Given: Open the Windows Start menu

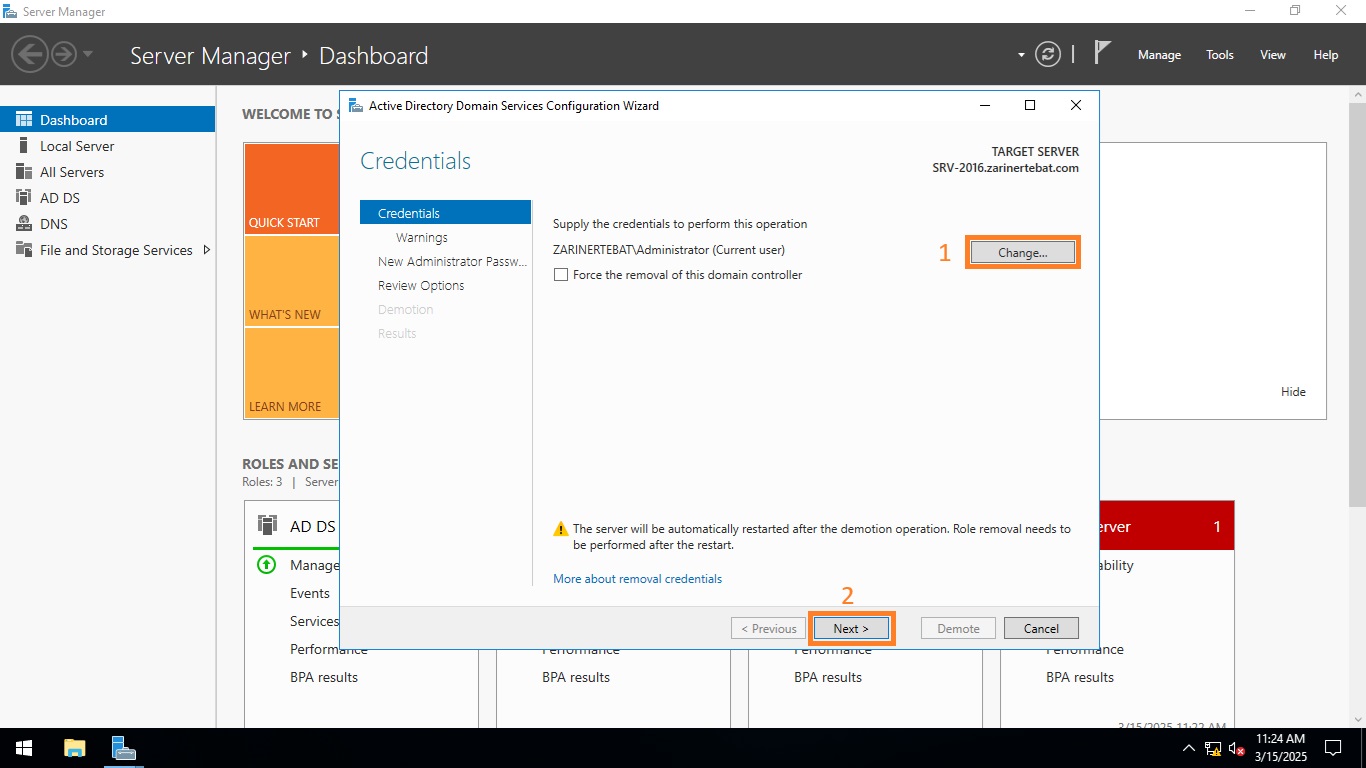Looking at the screenshot, I should [23, 748].
